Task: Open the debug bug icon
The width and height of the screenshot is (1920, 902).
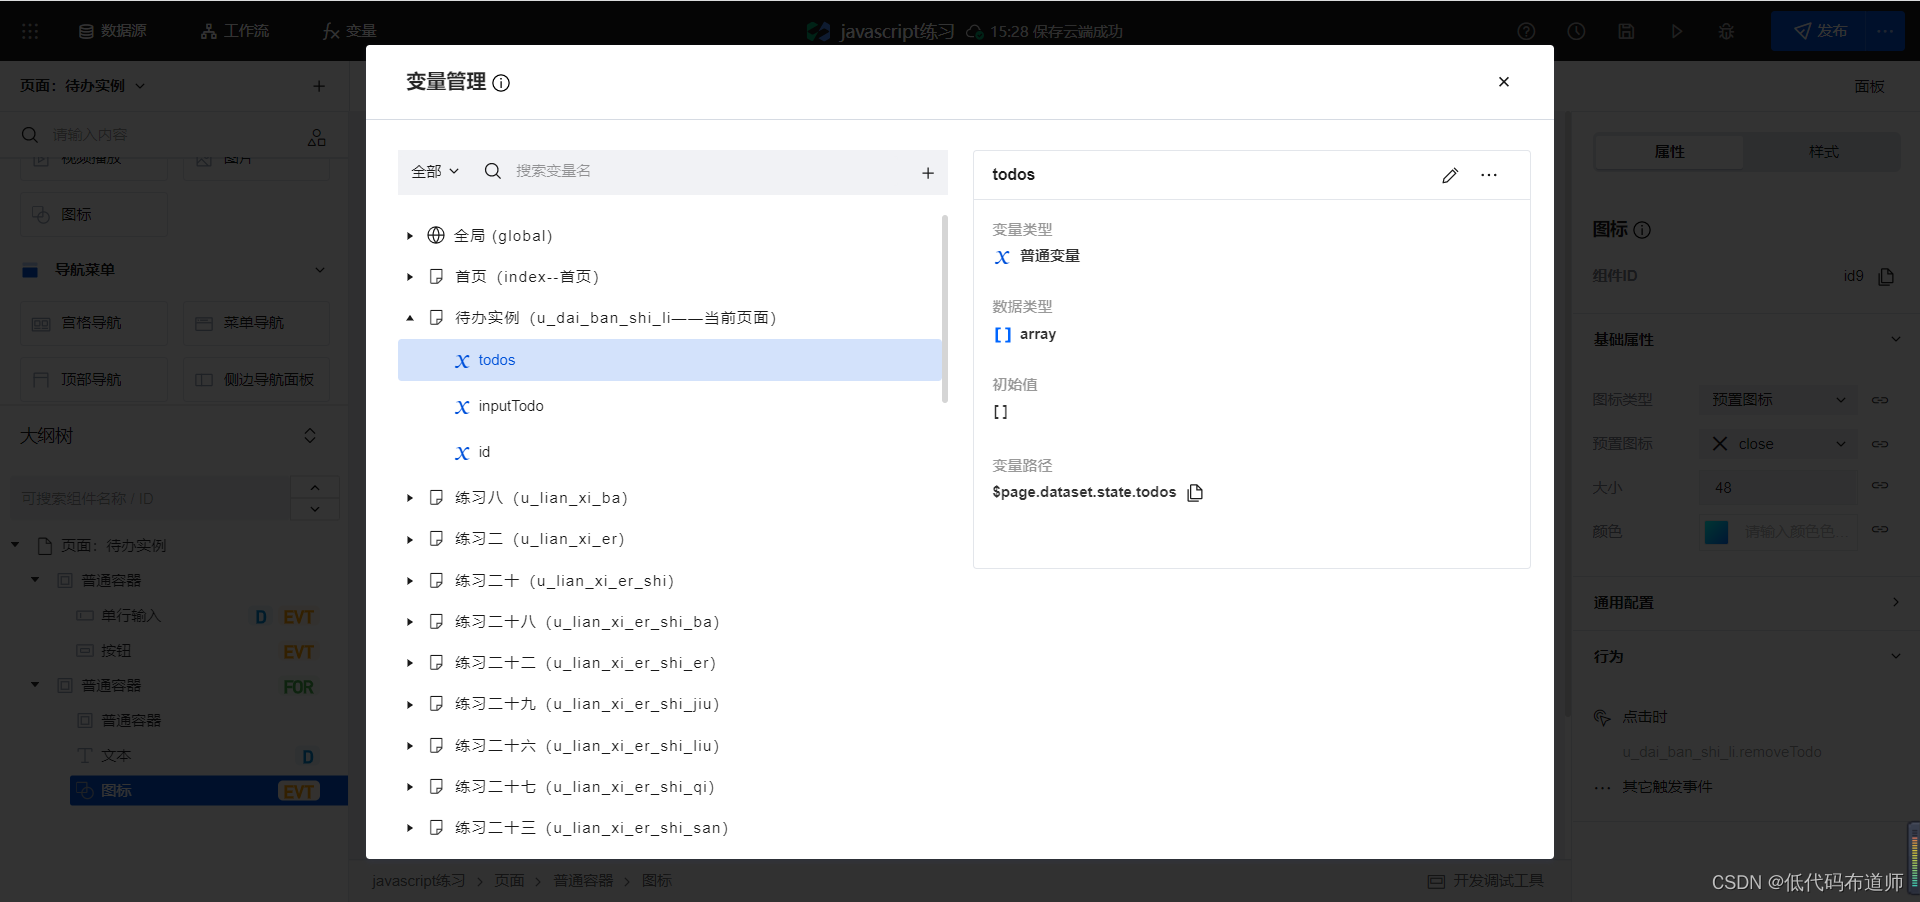Action: [x=1726, y=31]
